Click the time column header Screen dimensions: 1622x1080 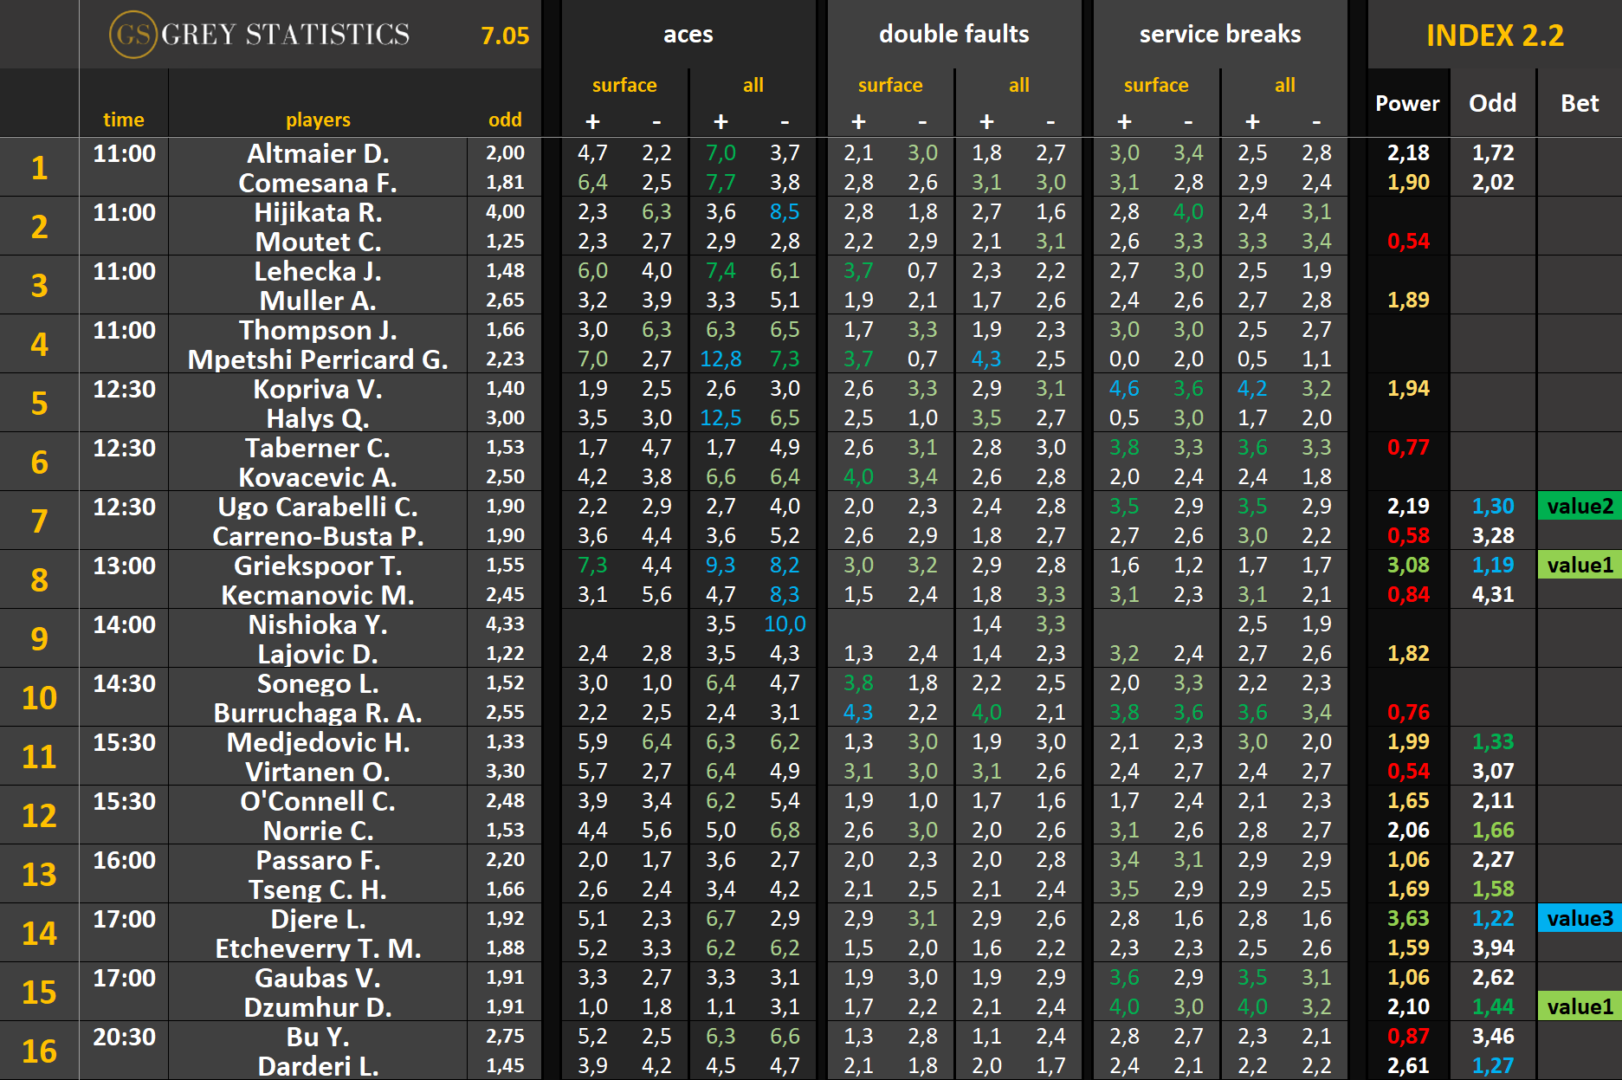click(x=123, y=120)
